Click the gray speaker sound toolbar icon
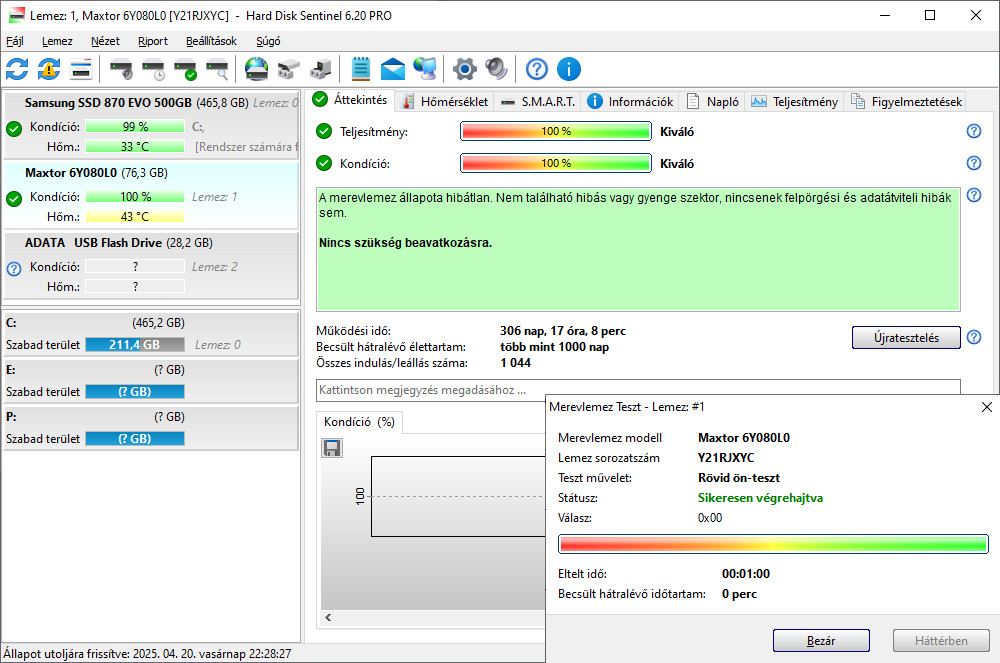 point(496,69)
